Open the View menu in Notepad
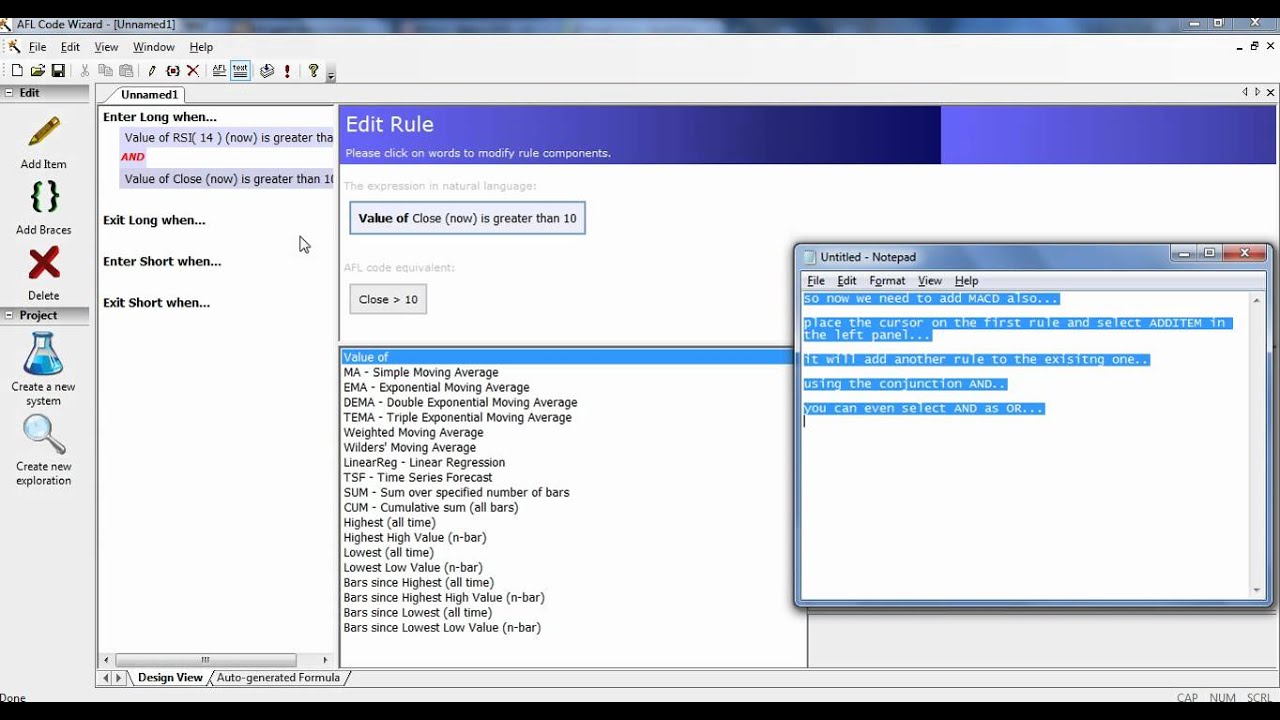This screenshot has height=720, width=1280. pos(930,281)
